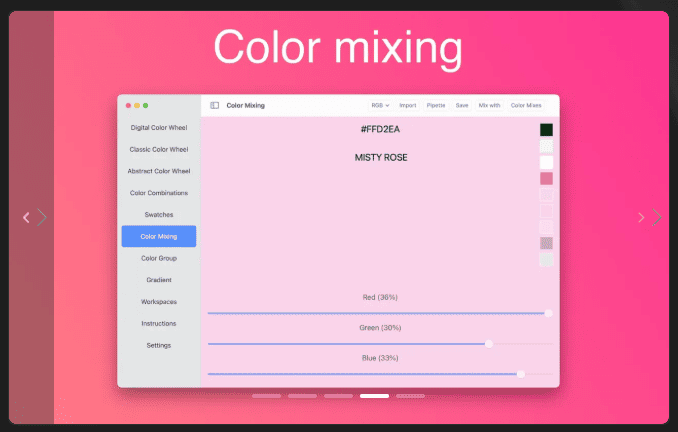The height and width of the screenshot is (432, 678).
Task: Click the hex code #FFD2EA text
Action: click(381, 129)
